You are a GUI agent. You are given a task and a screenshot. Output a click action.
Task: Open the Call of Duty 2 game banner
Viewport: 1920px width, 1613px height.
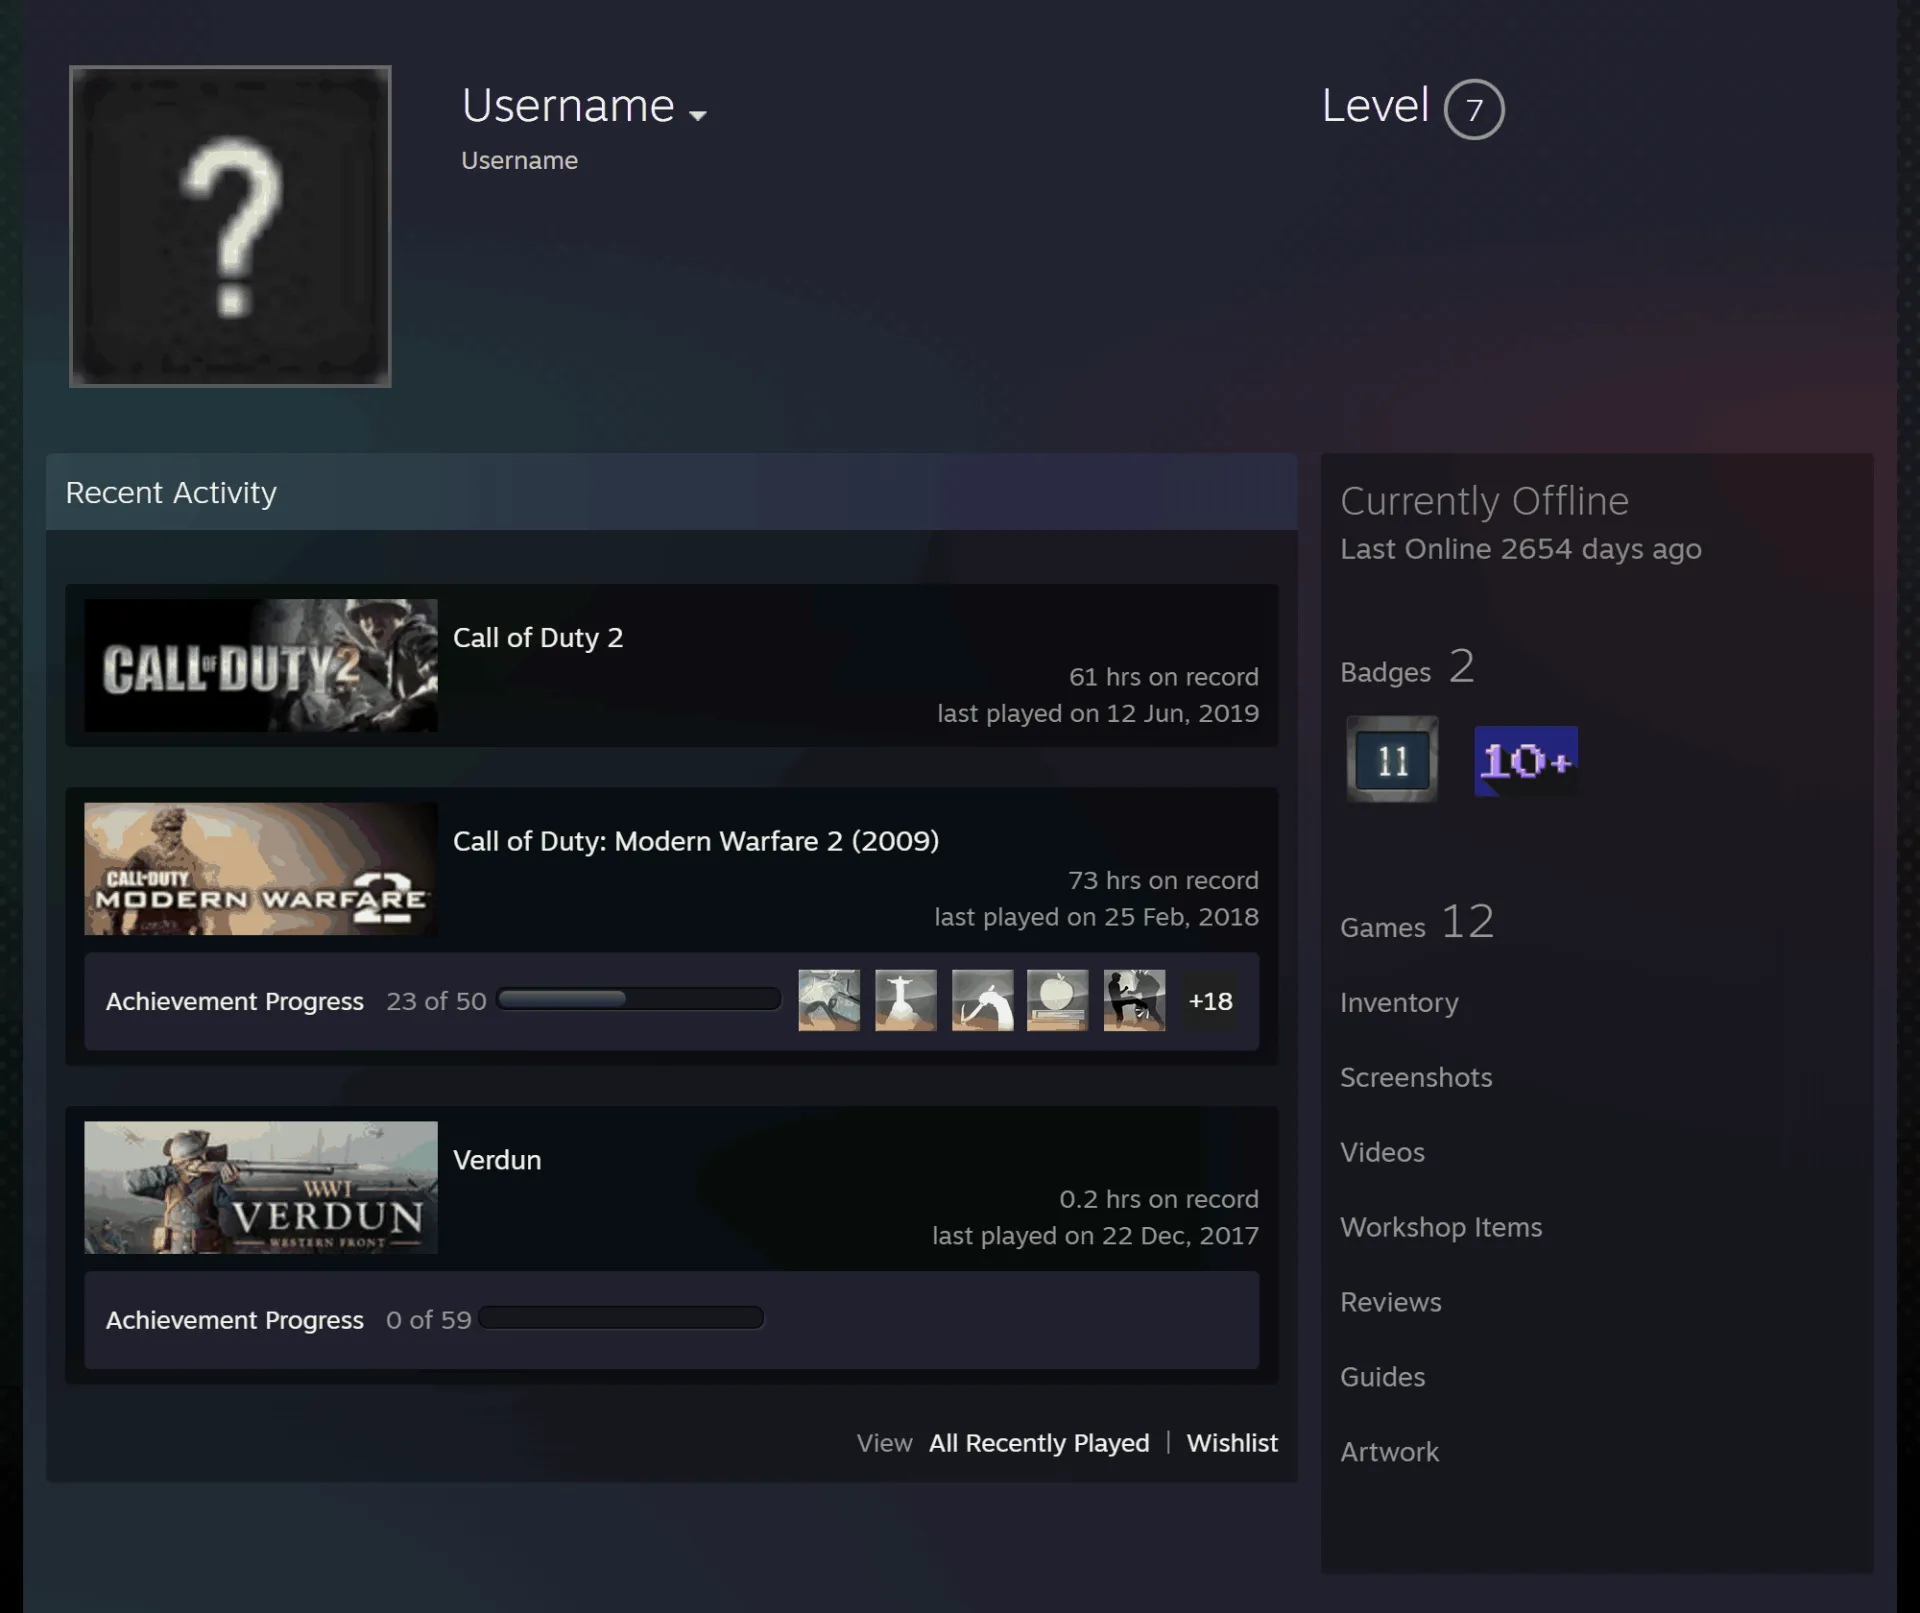pos(261,665)
